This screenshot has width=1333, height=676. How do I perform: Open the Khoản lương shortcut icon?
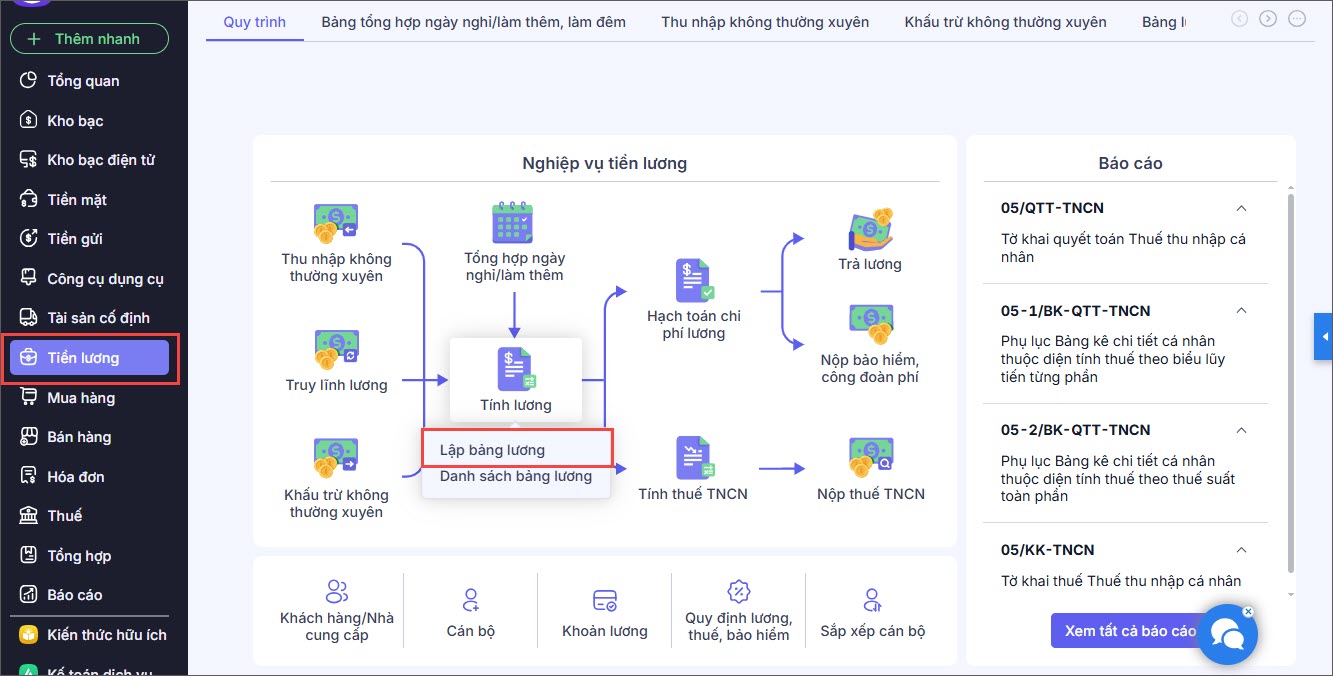[x=605, y=600]
